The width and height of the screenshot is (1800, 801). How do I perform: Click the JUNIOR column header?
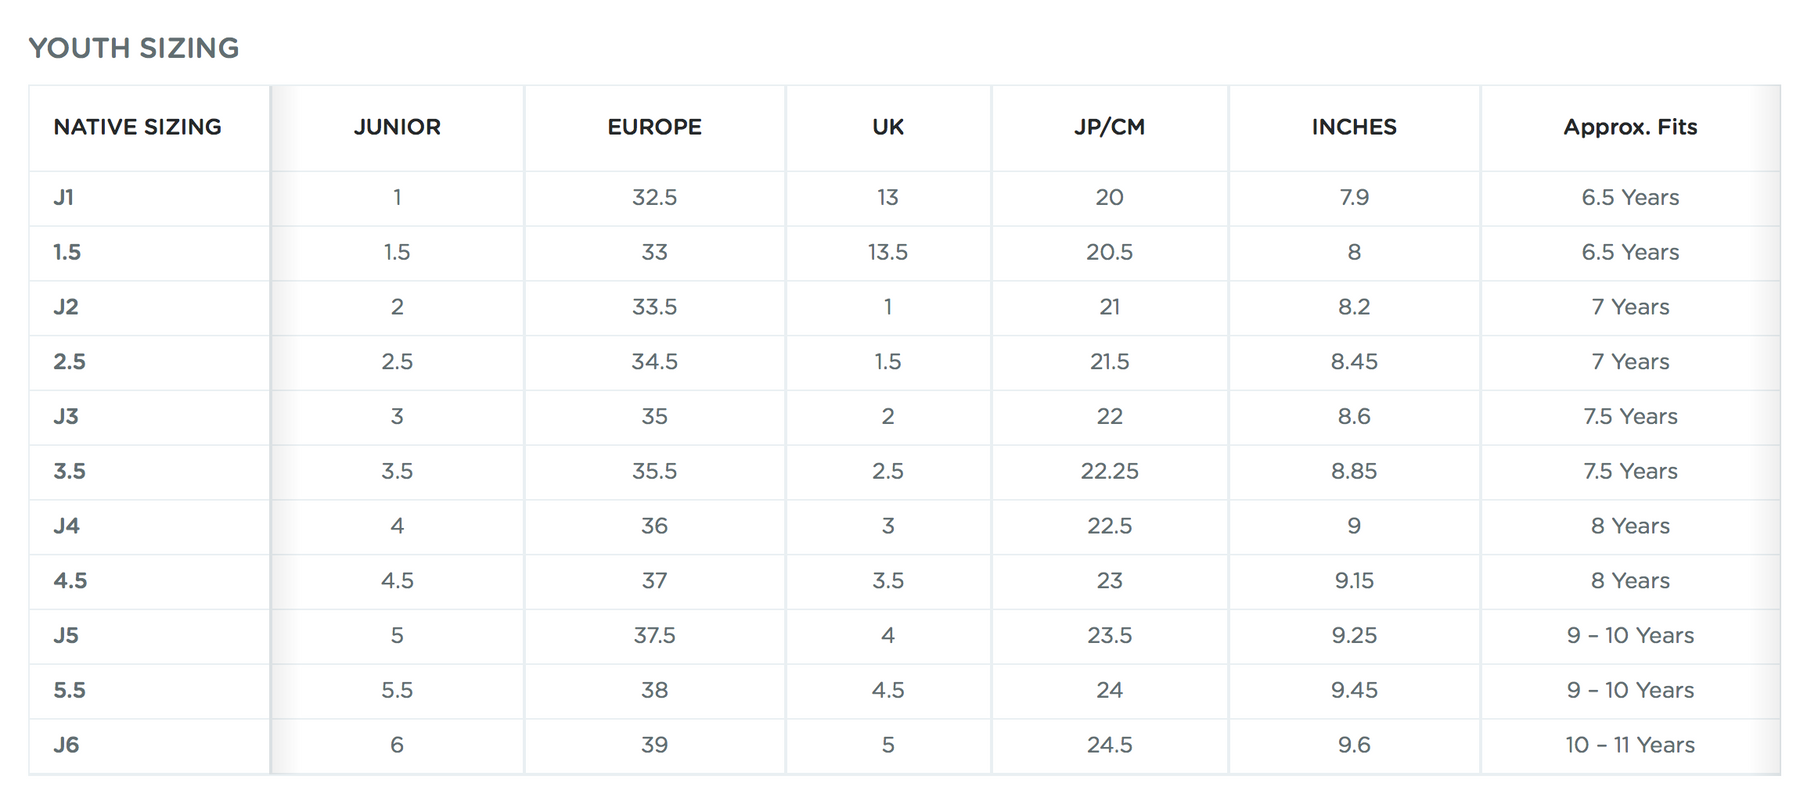tap(397, 127)
